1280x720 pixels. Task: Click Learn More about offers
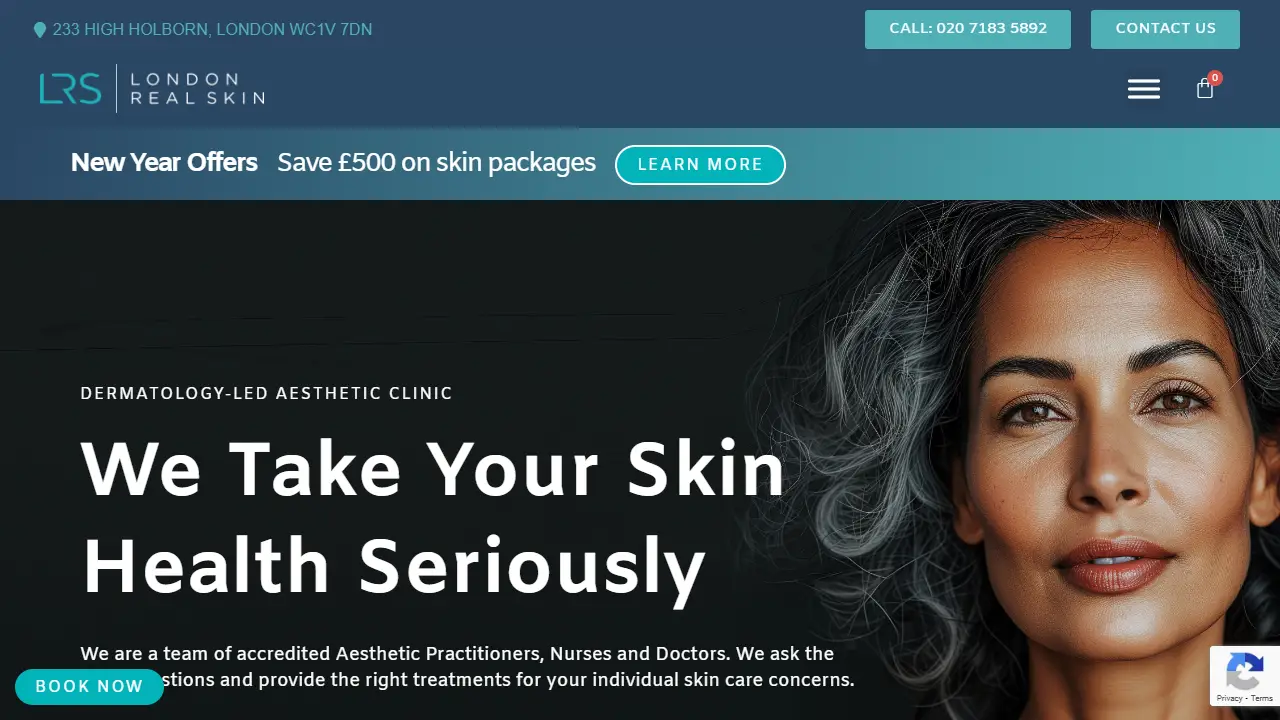tap(700, 165)
